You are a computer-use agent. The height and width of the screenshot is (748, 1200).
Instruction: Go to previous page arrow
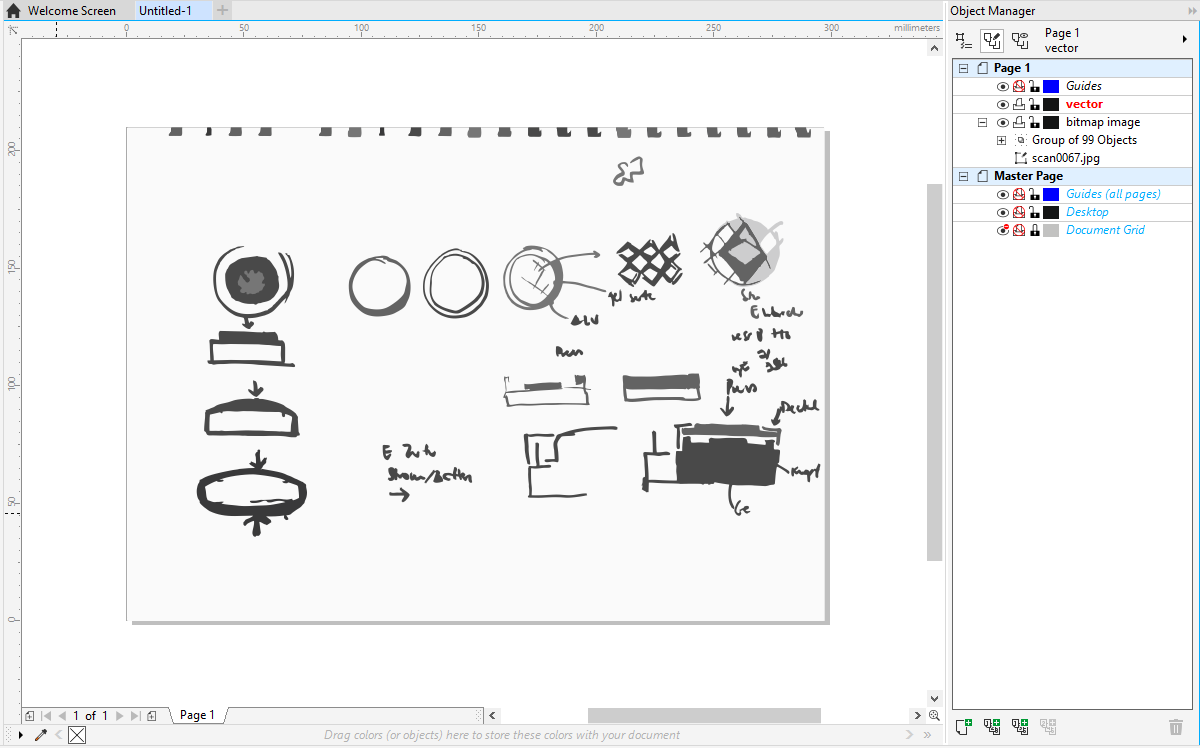(62, 716)
